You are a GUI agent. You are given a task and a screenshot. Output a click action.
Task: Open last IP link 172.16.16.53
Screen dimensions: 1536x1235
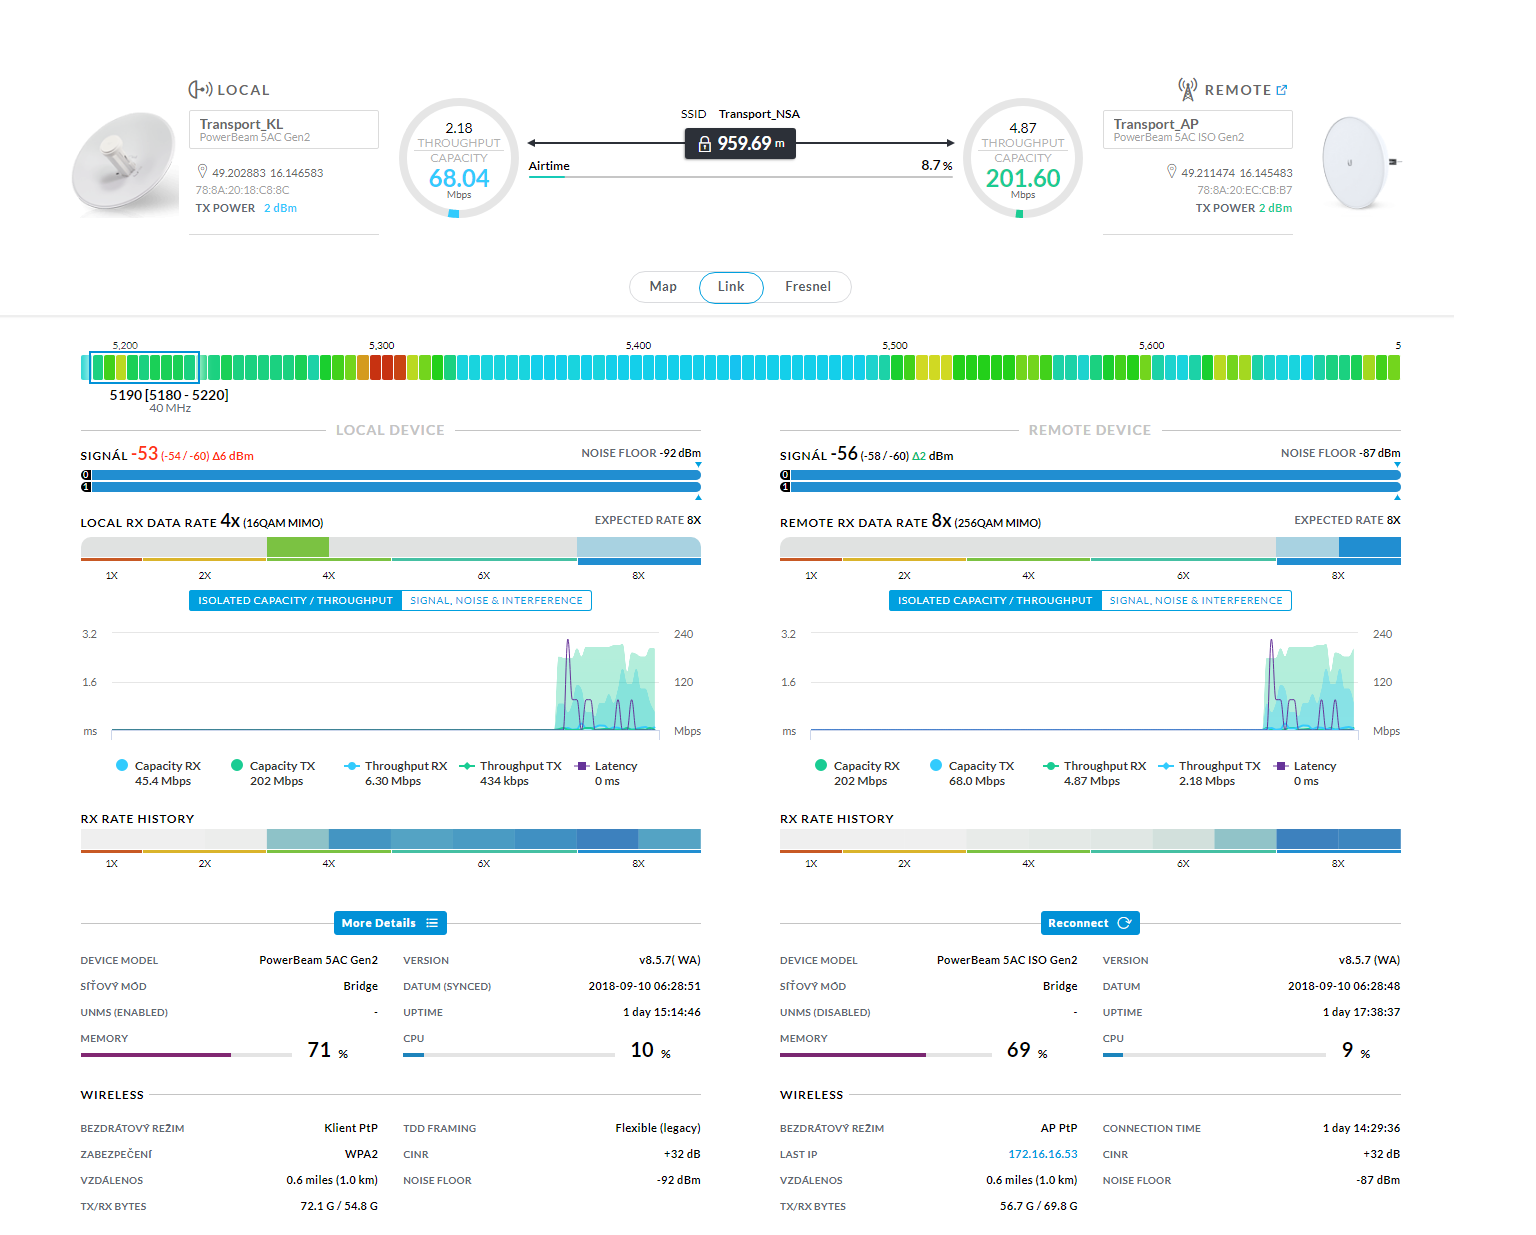point(1043,1154)
